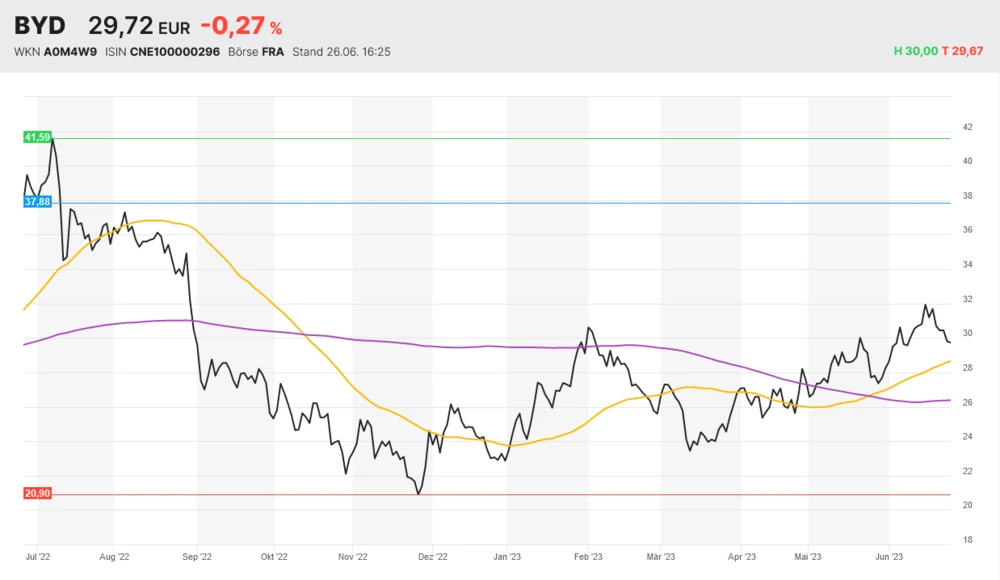Click the Jul '22 axis label
Screen dimensions: 1000x580
[x=39, y=556]
